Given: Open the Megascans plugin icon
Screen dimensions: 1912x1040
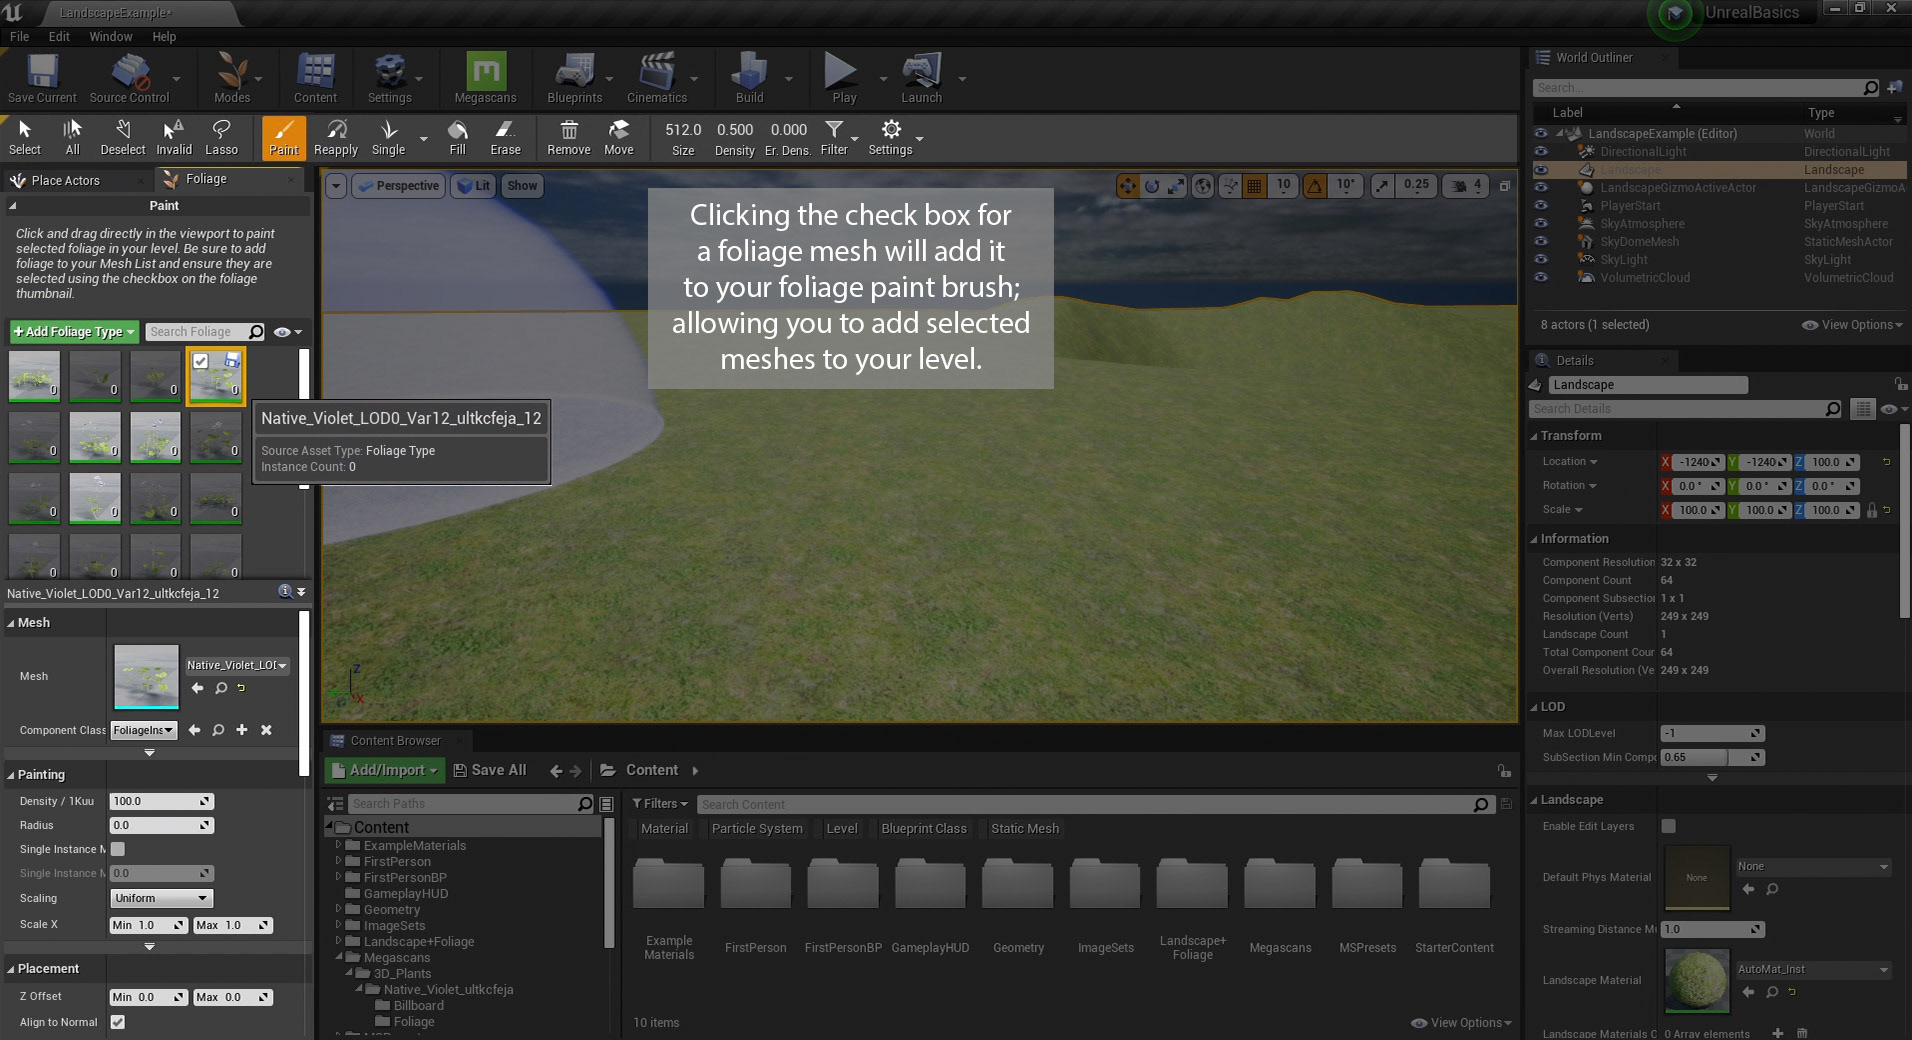Looking at the screenshot, I should (x=485, y=78).
